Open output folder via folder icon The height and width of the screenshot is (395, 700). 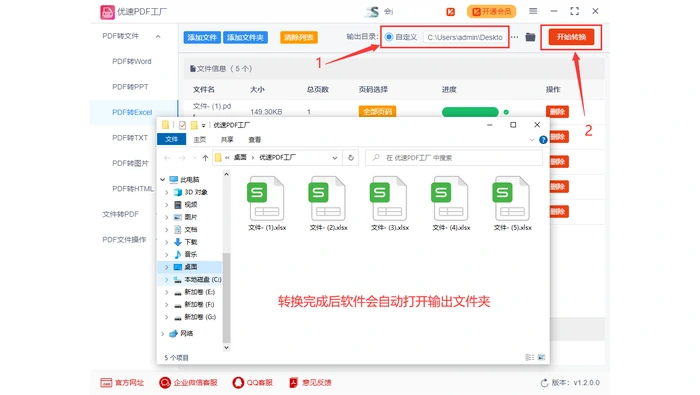(530, 37)
